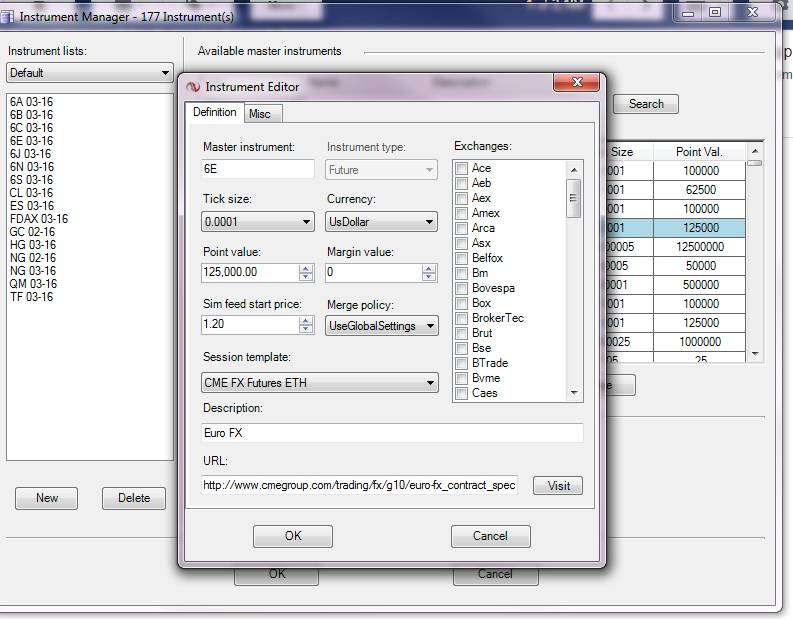Click the instruments table scroll-down arrow
Viewport: 793px width, 619px height.
(755, 354)
